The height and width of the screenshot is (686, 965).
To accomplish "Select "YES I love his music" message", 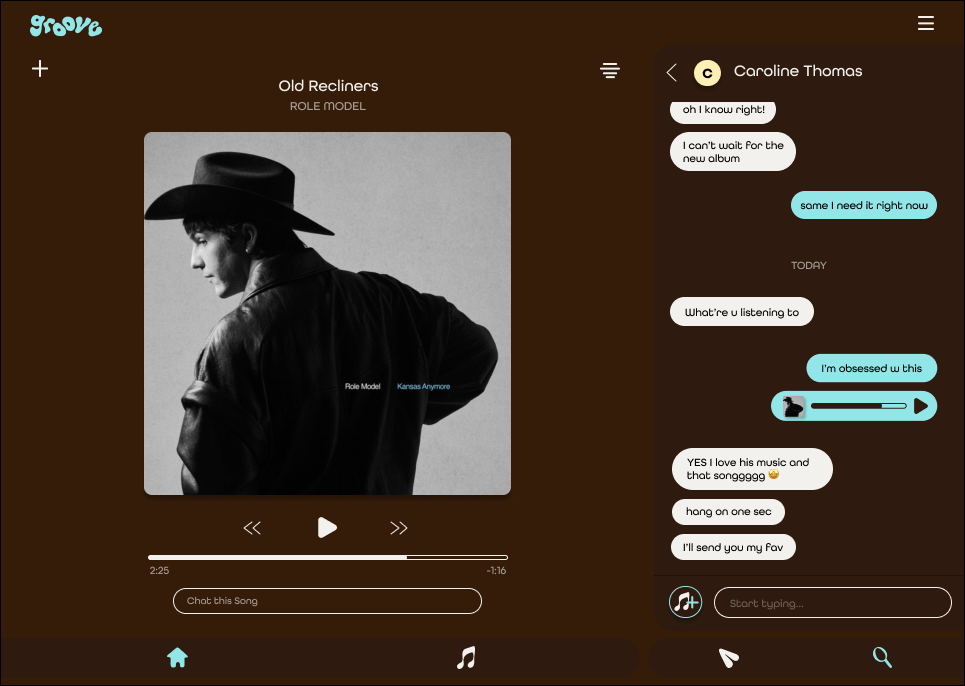I will [x=752, y=469].
